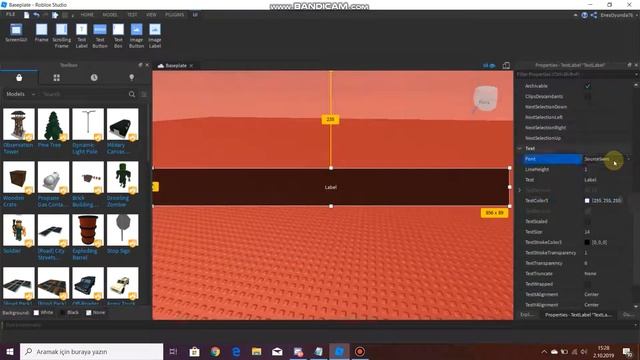Open the TextXAlignment Center dropdown
This screenshot has height=360, width=640.
tap(607, 294)
